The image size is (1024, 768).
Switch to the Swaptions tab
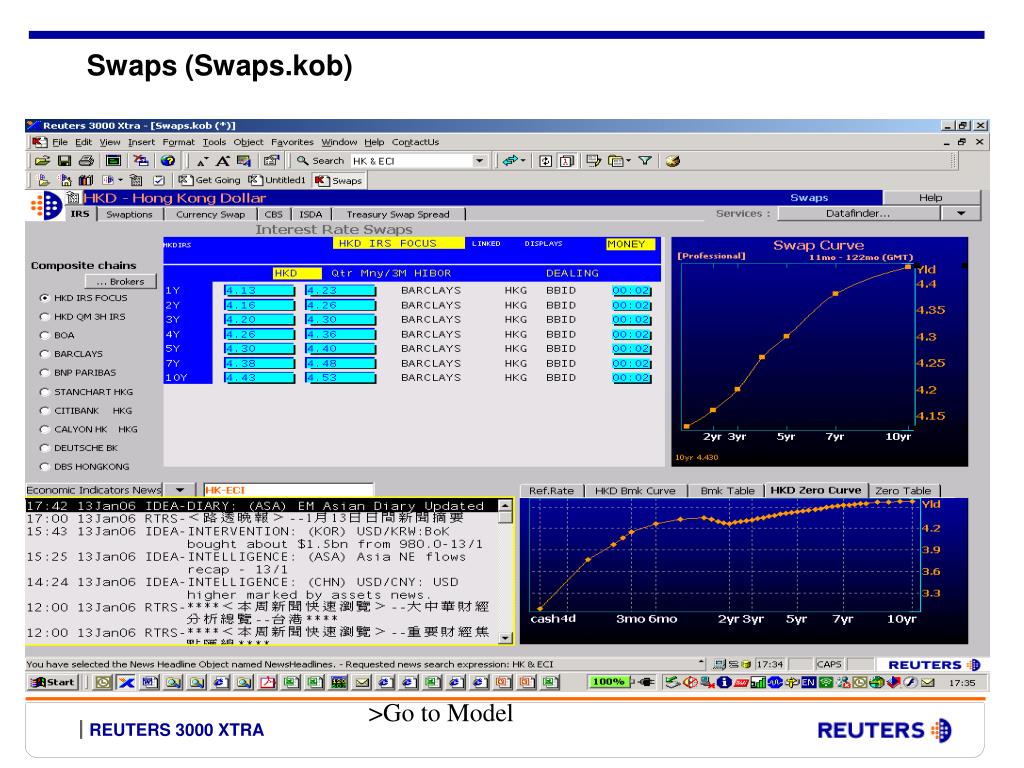click(129, 214)
